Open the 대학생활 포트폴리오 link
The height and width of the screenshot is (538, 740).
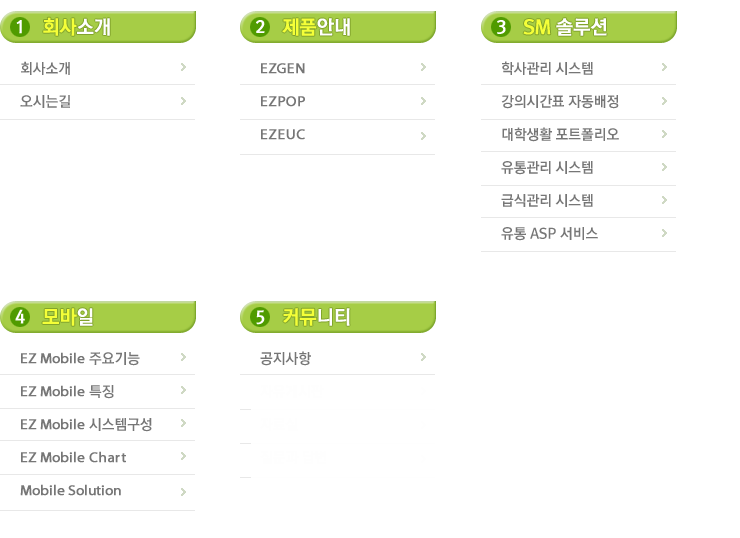pyautogui.click(x=560, y=134)
